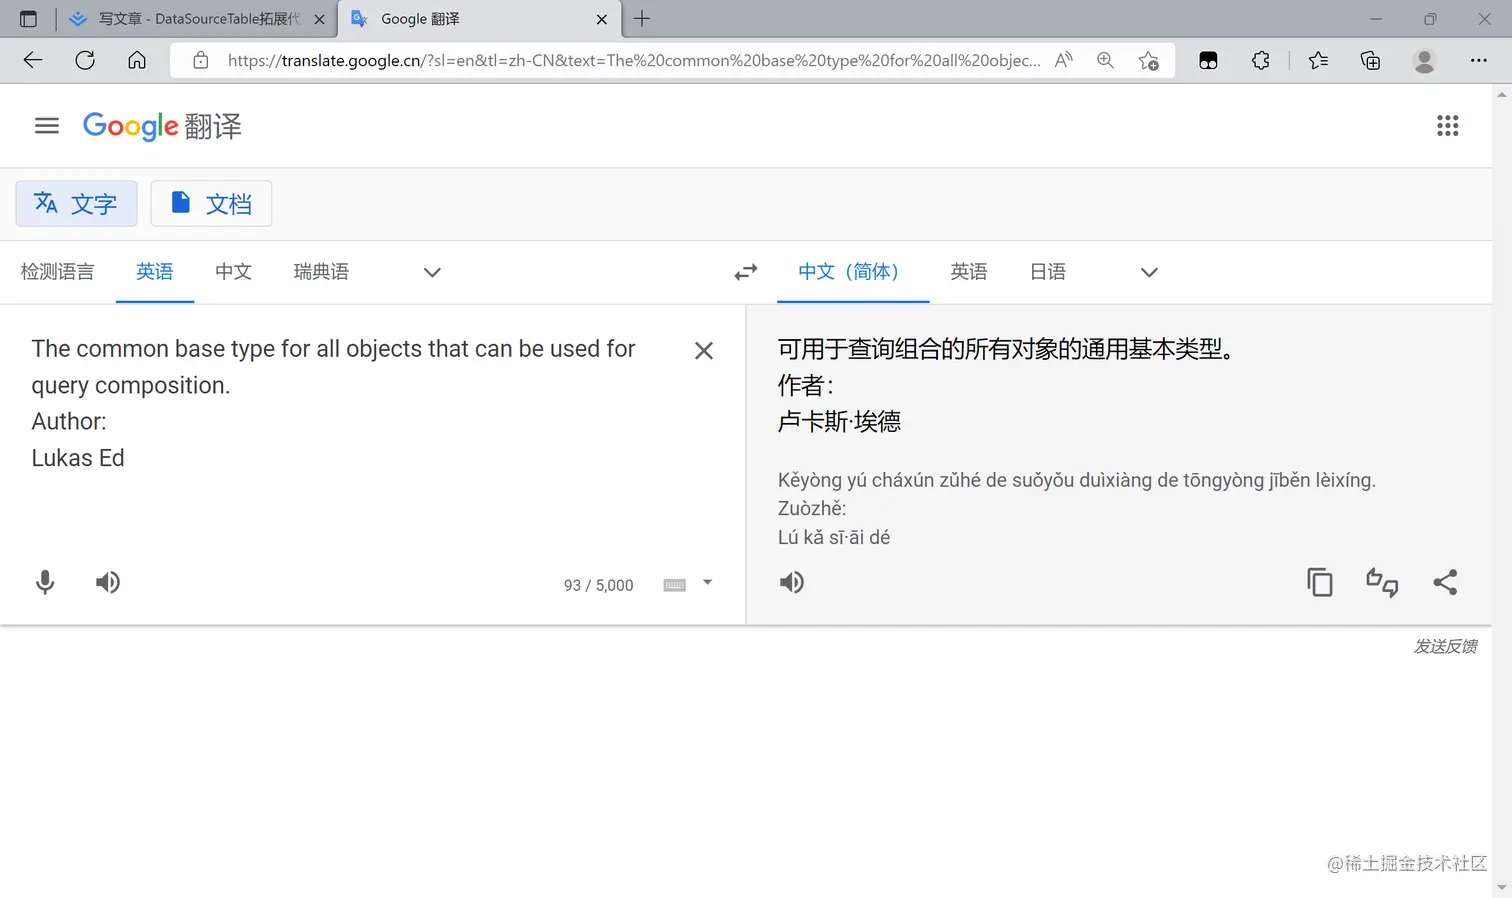Viewport: 1512px width, 898px height.
Task: Go back to the previous page
Action: [x=33, y=61]
